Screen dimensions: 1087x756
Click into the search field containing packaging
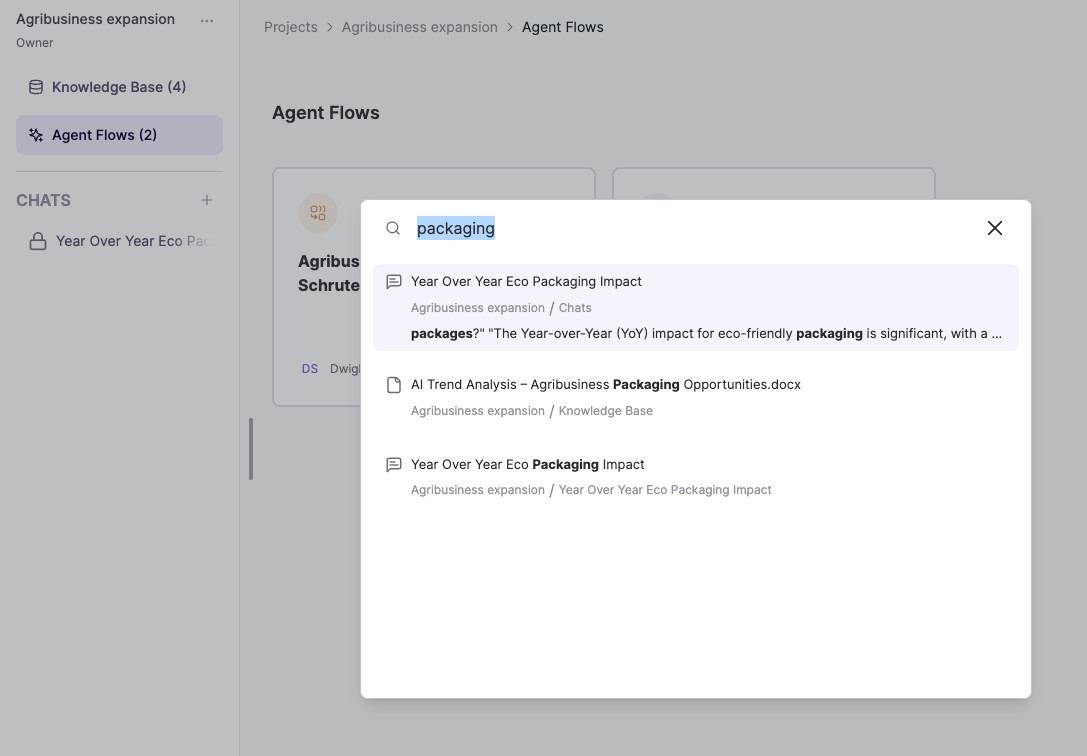693,228
